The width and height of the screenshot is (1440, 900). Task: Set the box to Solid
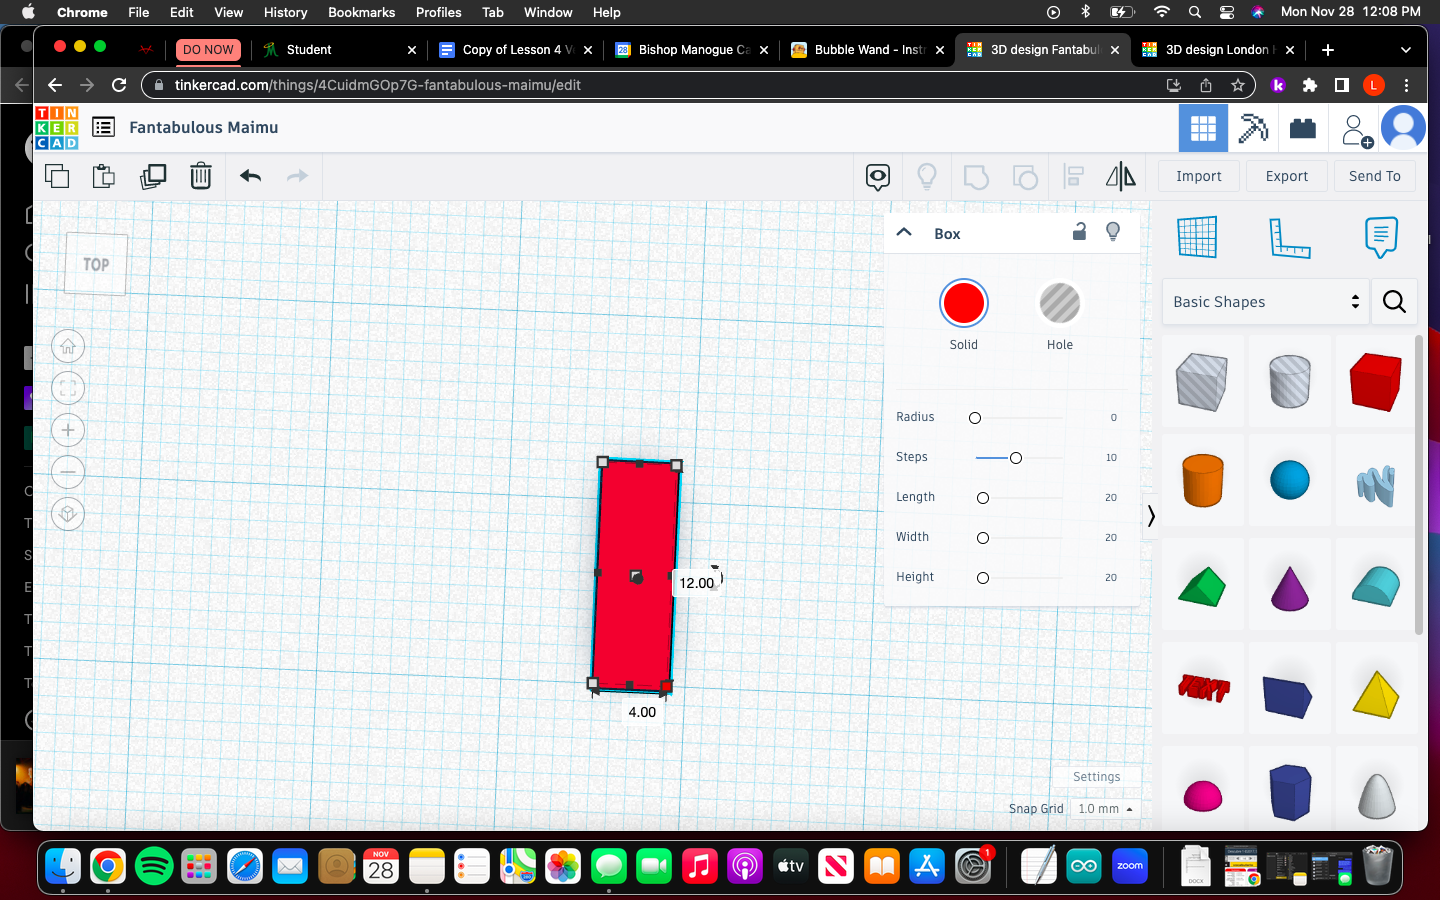(x=964, y=304)
